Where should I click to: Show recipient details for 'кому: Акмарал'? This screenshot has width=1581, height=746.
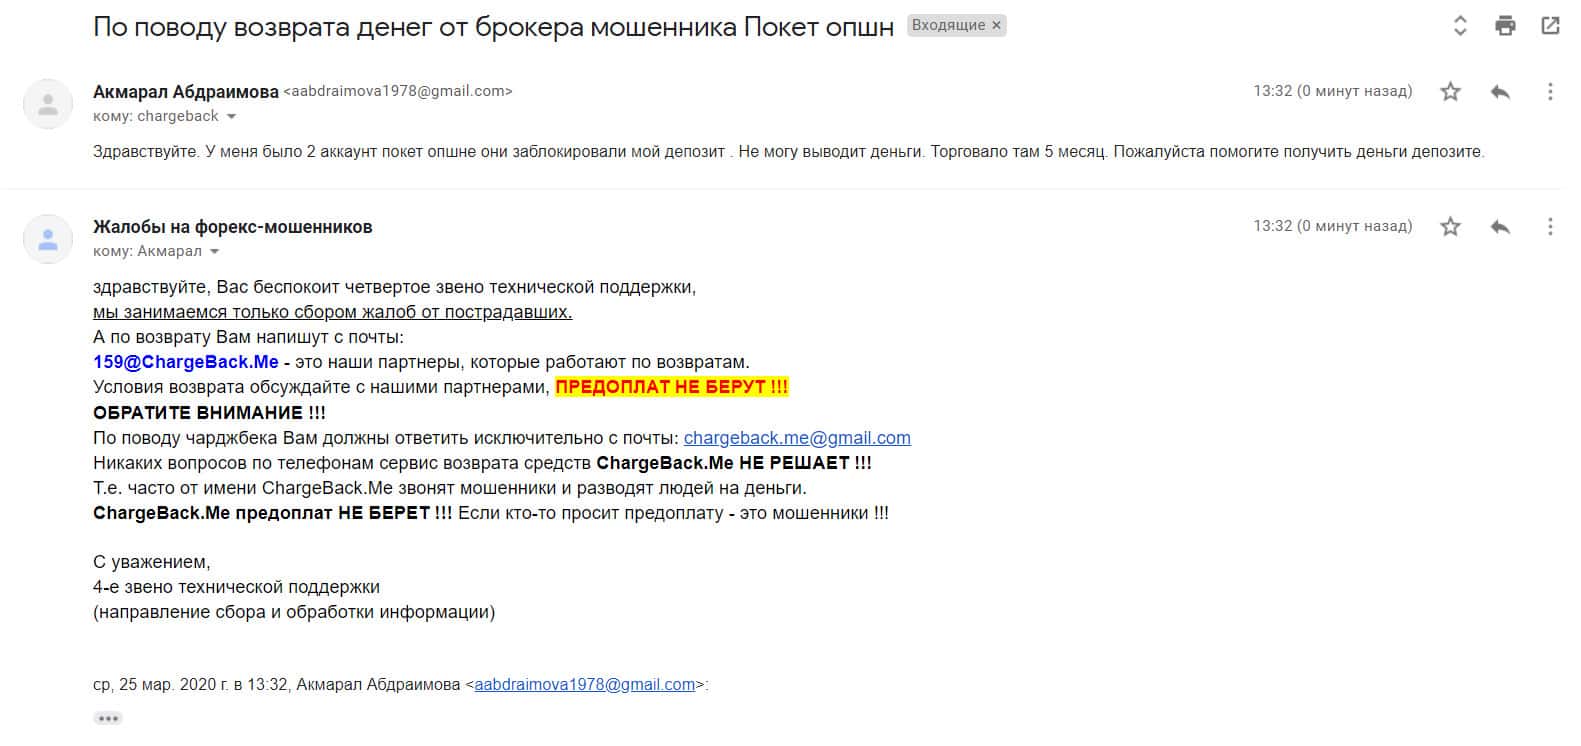pyautogui.click(x=215, y=252)
